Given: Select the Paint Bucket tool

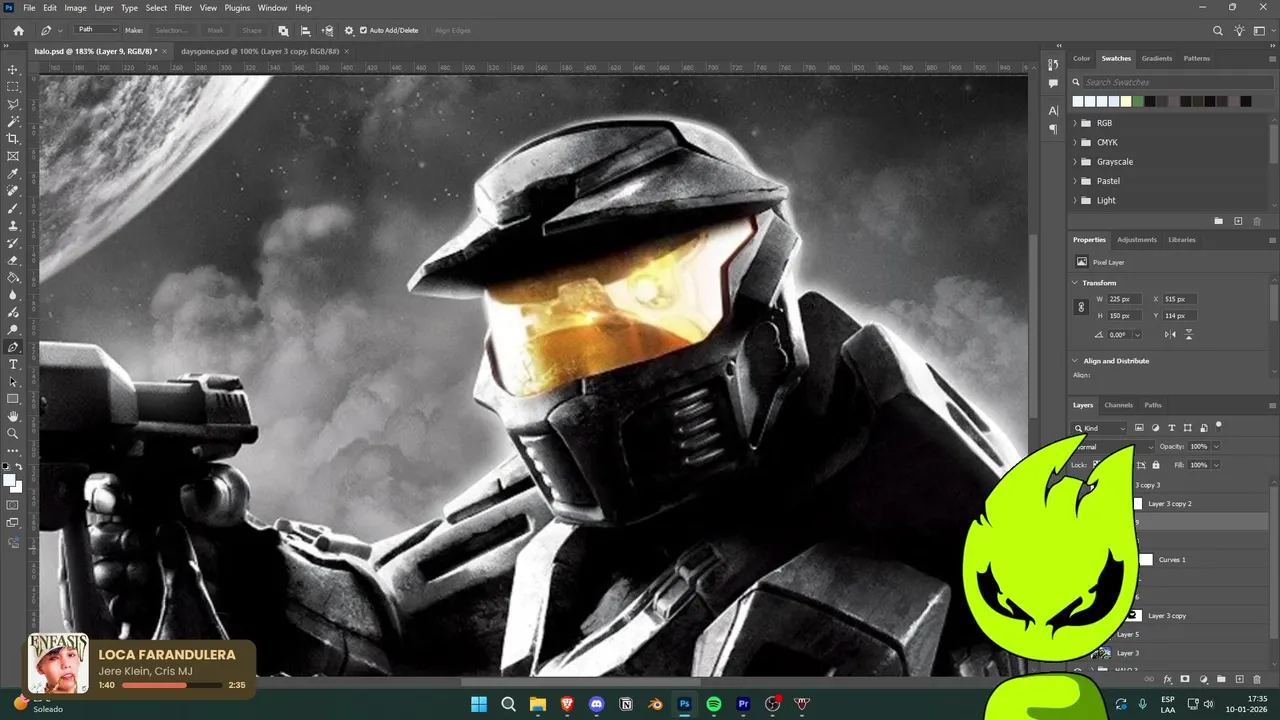Looking at the screenshot, I should pos(13,278).
